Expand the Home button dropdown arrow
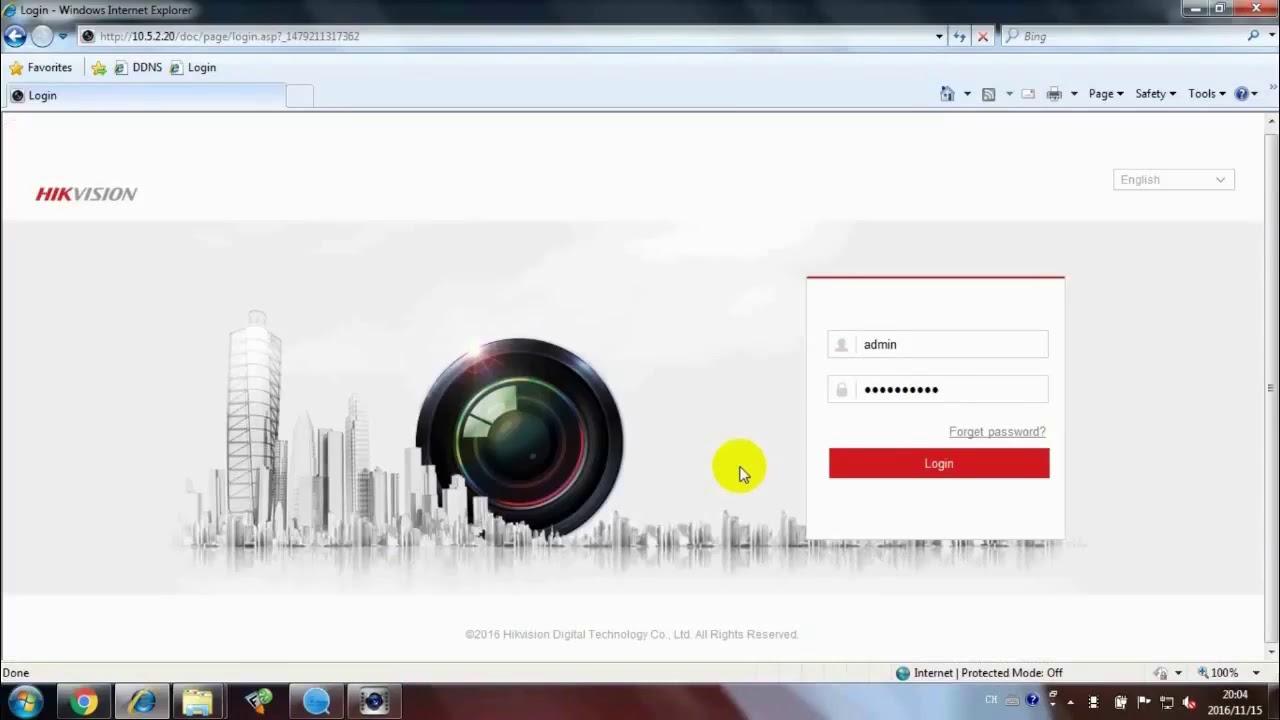 (x=967, y=94)
